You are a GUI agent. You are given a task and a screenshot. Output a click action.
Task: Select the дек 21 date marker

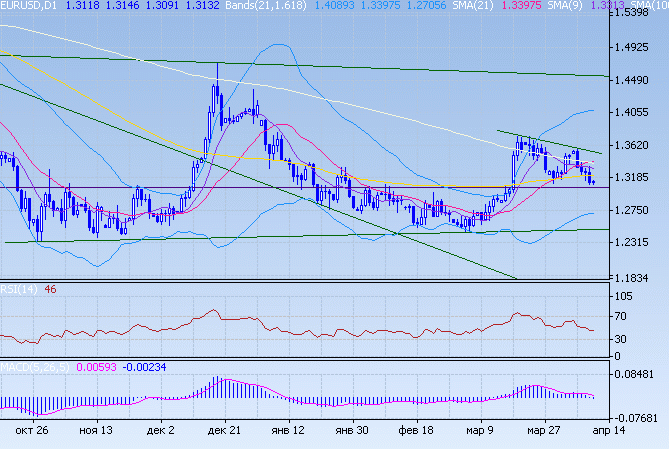[x=224, y=430]
